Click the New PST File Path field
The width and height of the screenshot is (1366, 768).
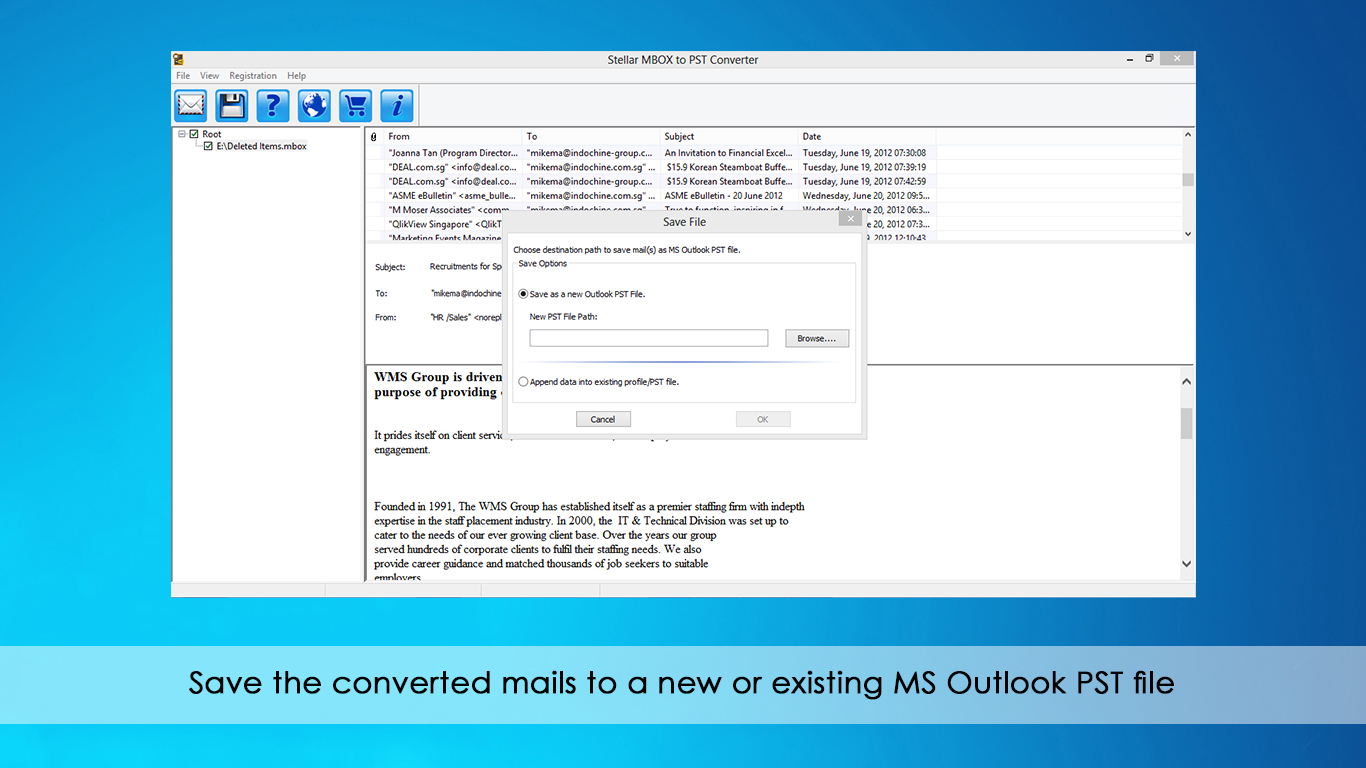(649, 338)
